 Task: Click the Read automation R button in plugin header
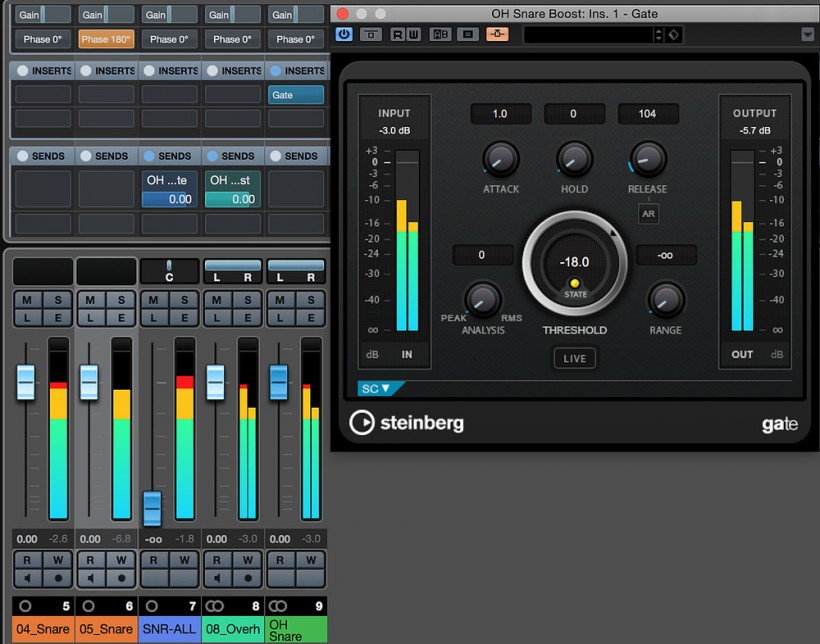click(x=398, y=35)
